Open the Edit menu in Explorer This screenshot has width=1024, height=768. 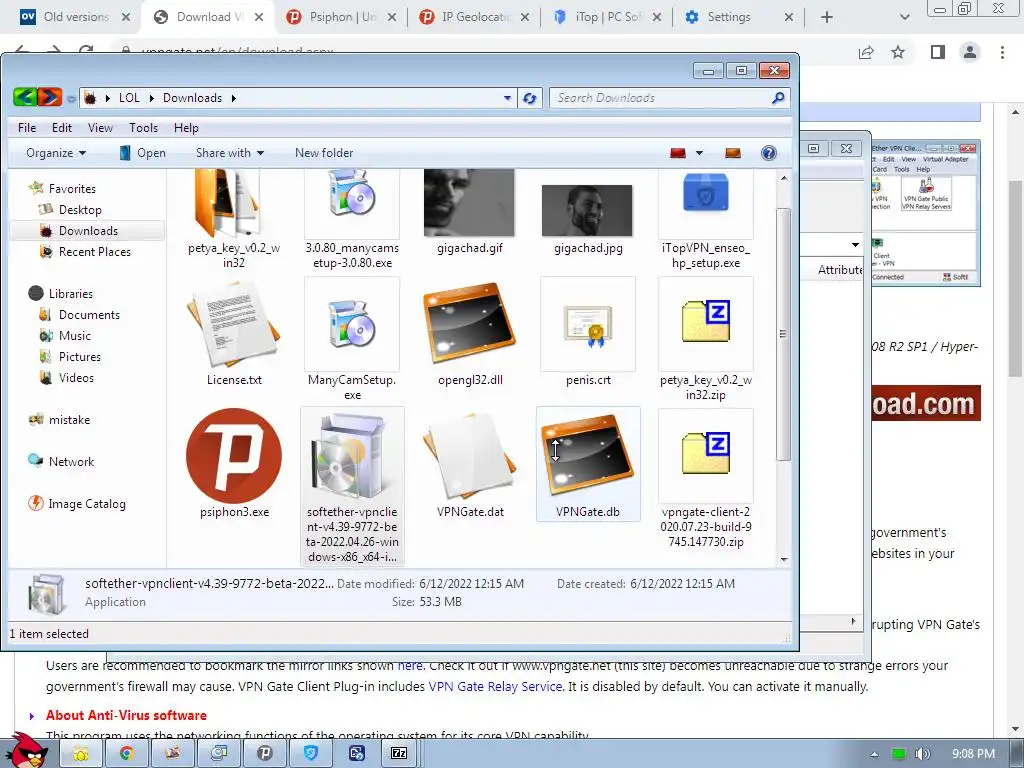click(62, 128)
